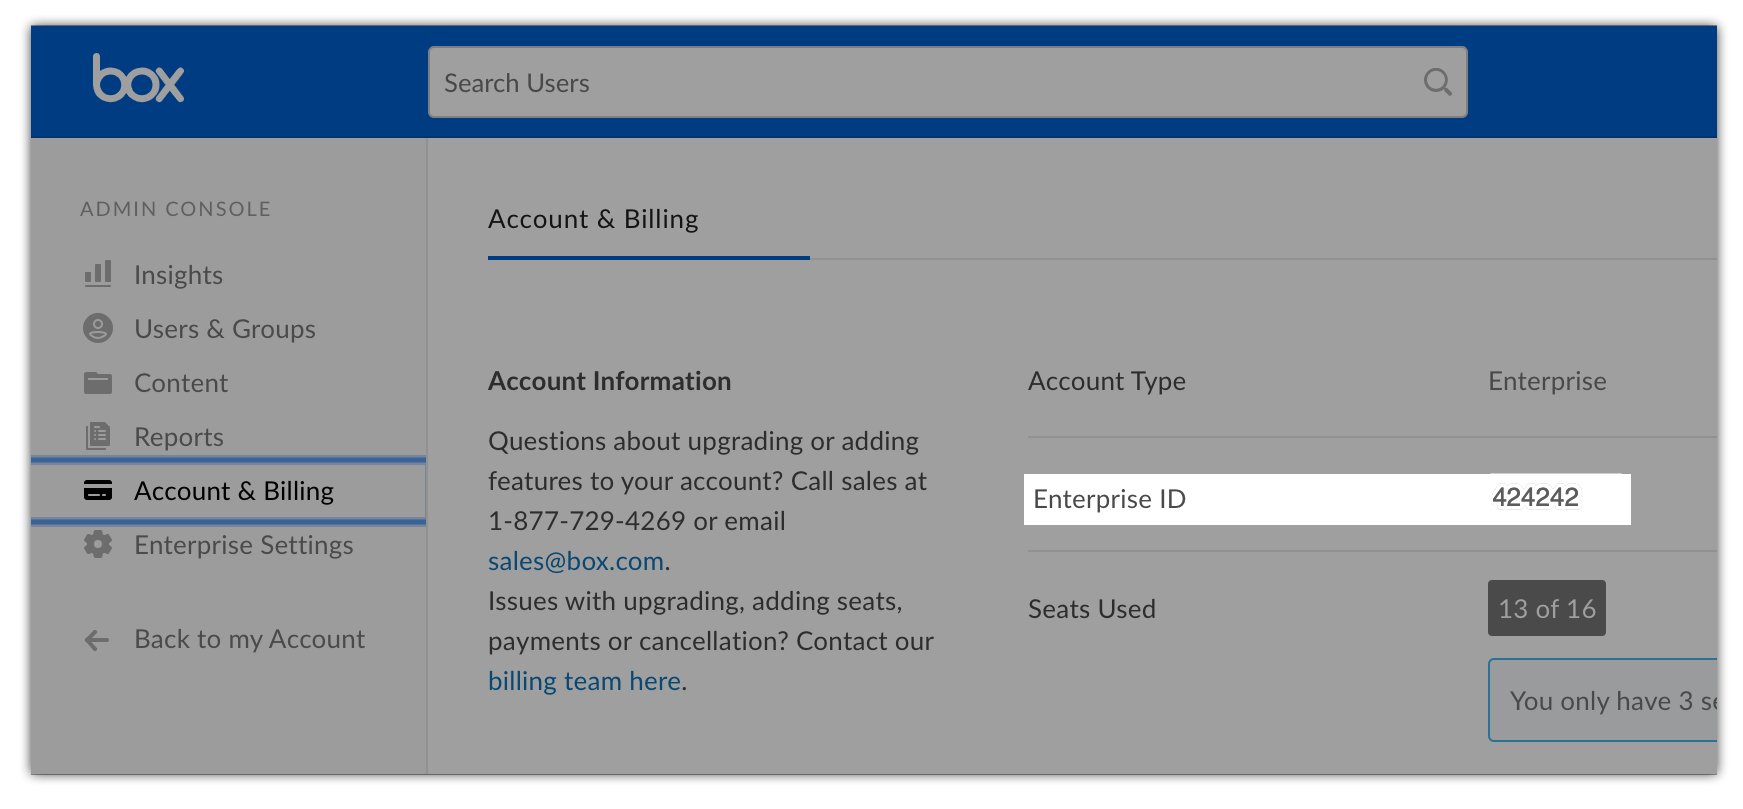Click the ADMIN CONSOLE heading
The width and height of the screenshot is (1743, 809).
tap(176, 209)
